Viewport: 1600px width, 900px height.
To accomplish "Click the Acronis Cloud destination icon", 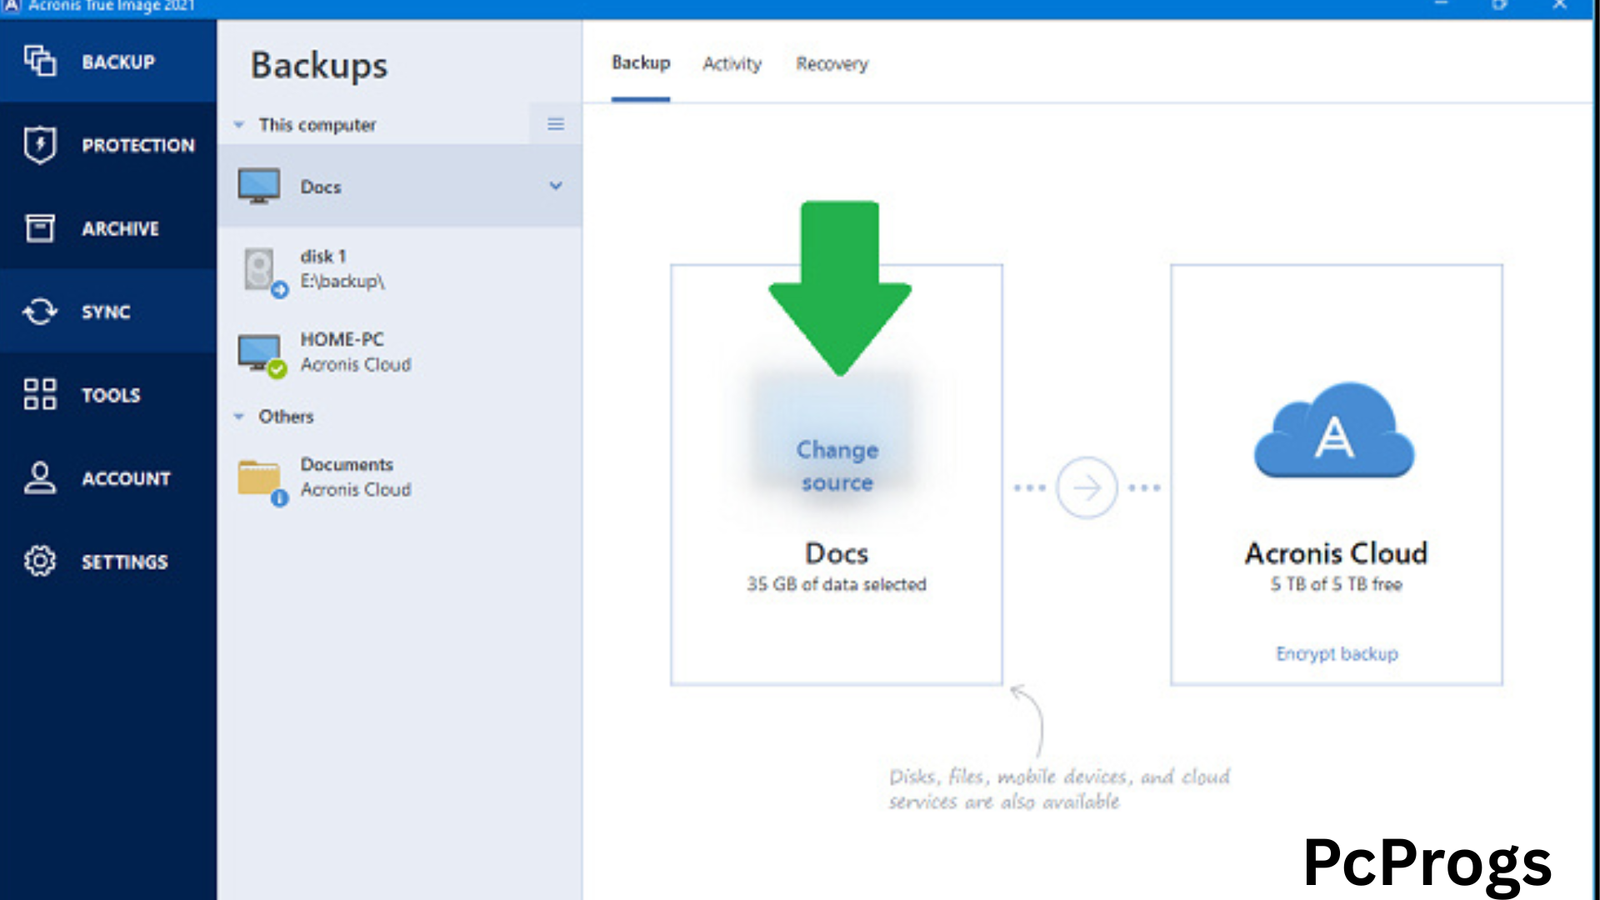I will pos(1335,431).
